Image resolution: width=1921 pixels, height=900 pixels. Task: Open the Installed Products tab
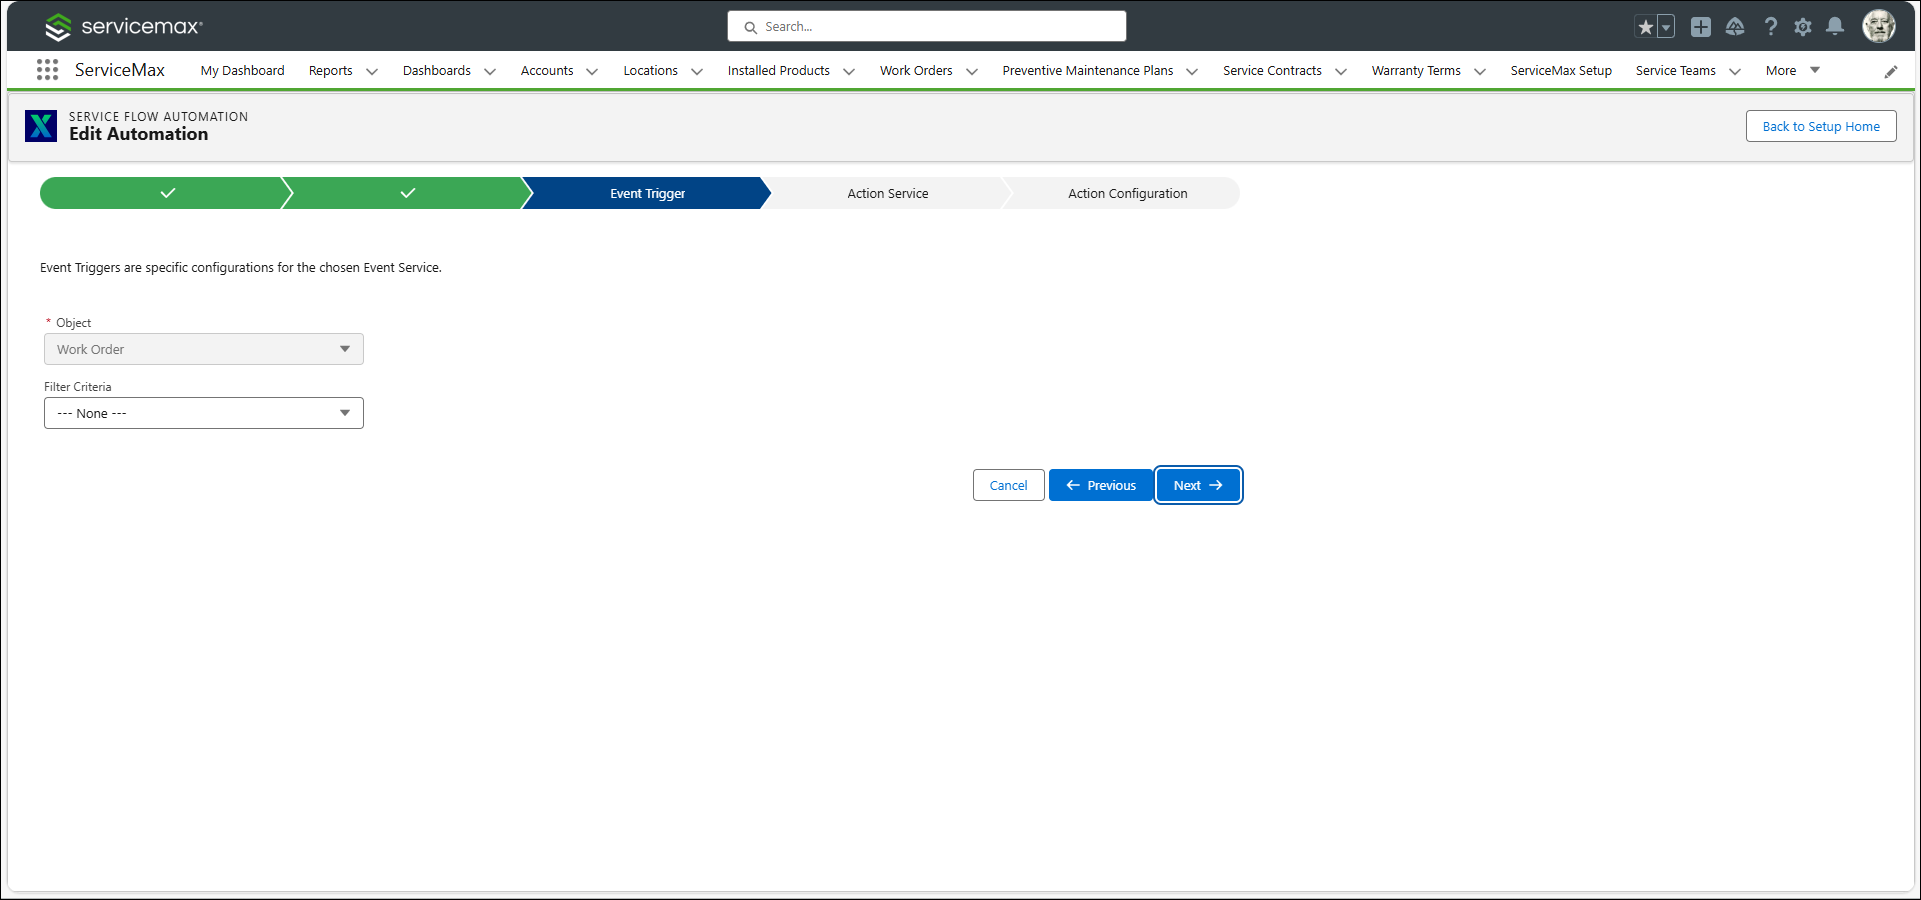coord(779,71)
